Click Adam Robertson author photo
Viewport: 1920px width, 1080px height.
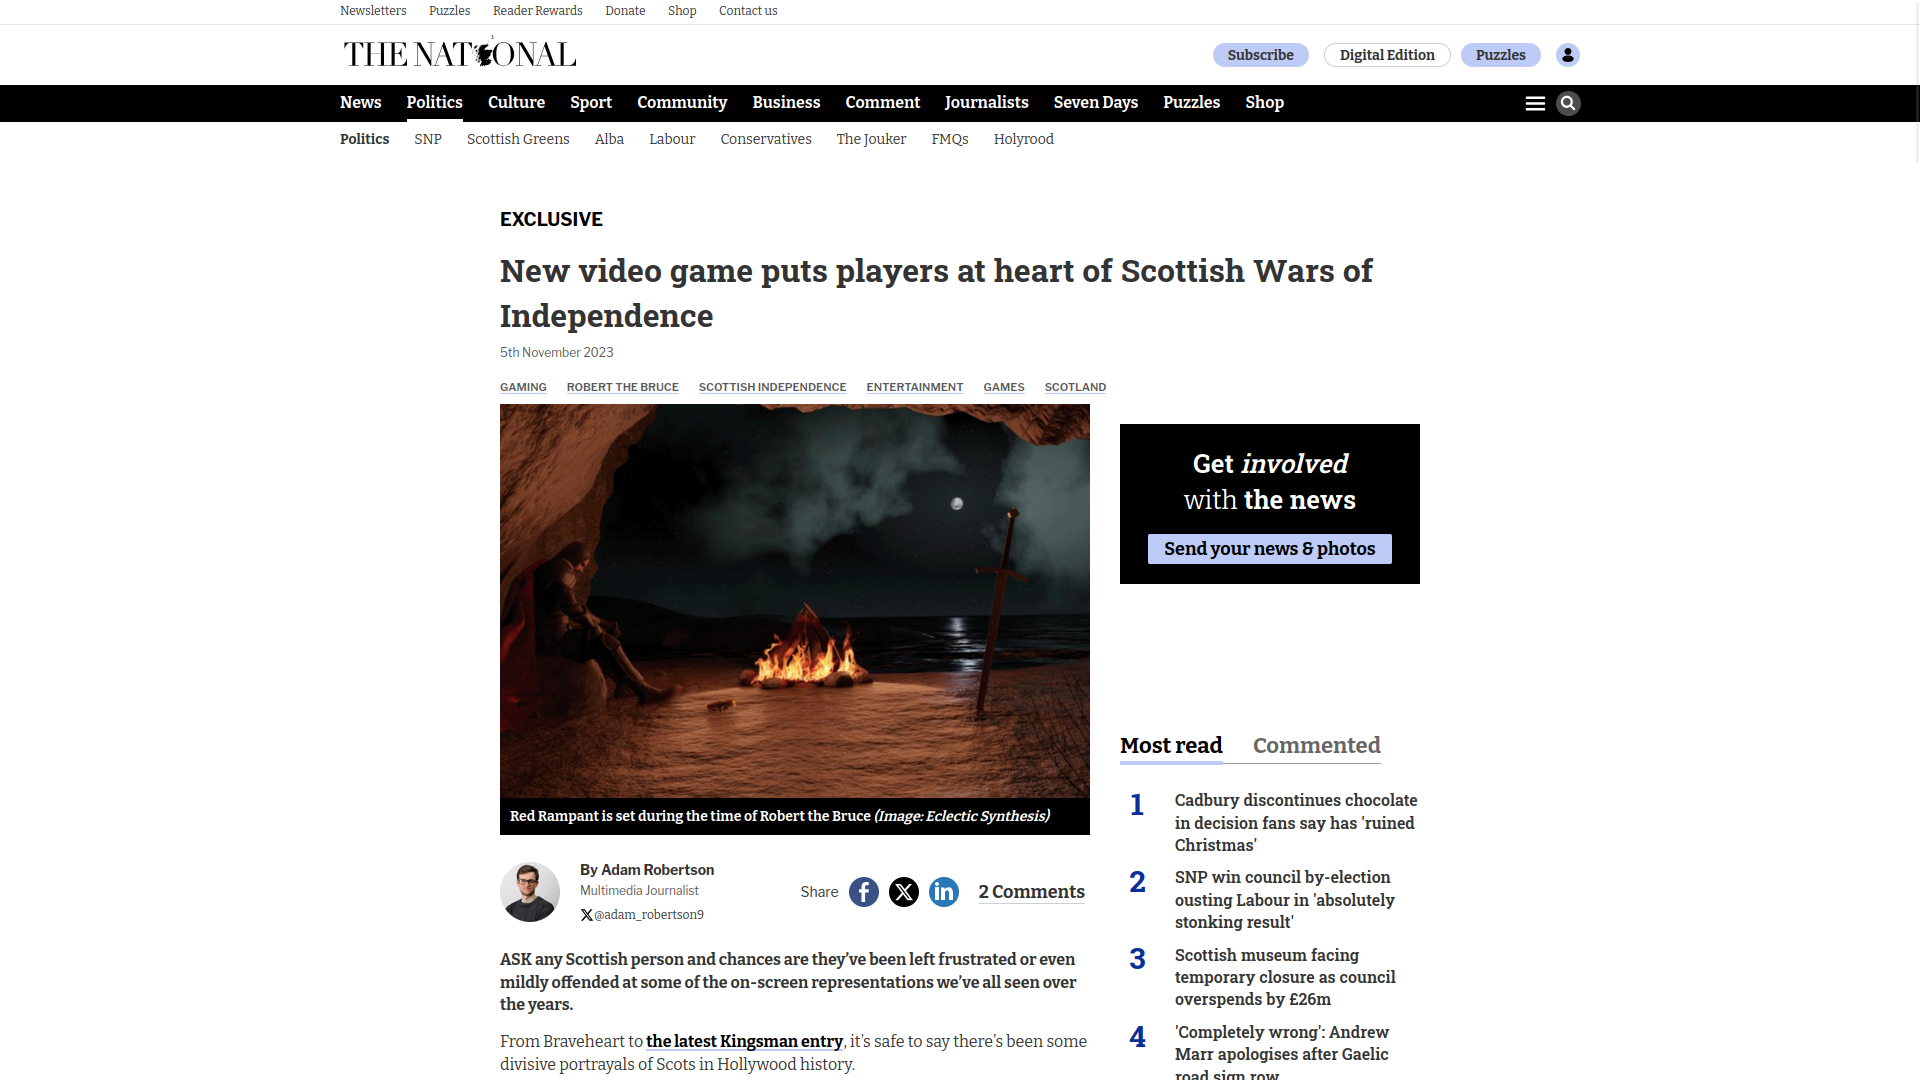pos(530,892)
